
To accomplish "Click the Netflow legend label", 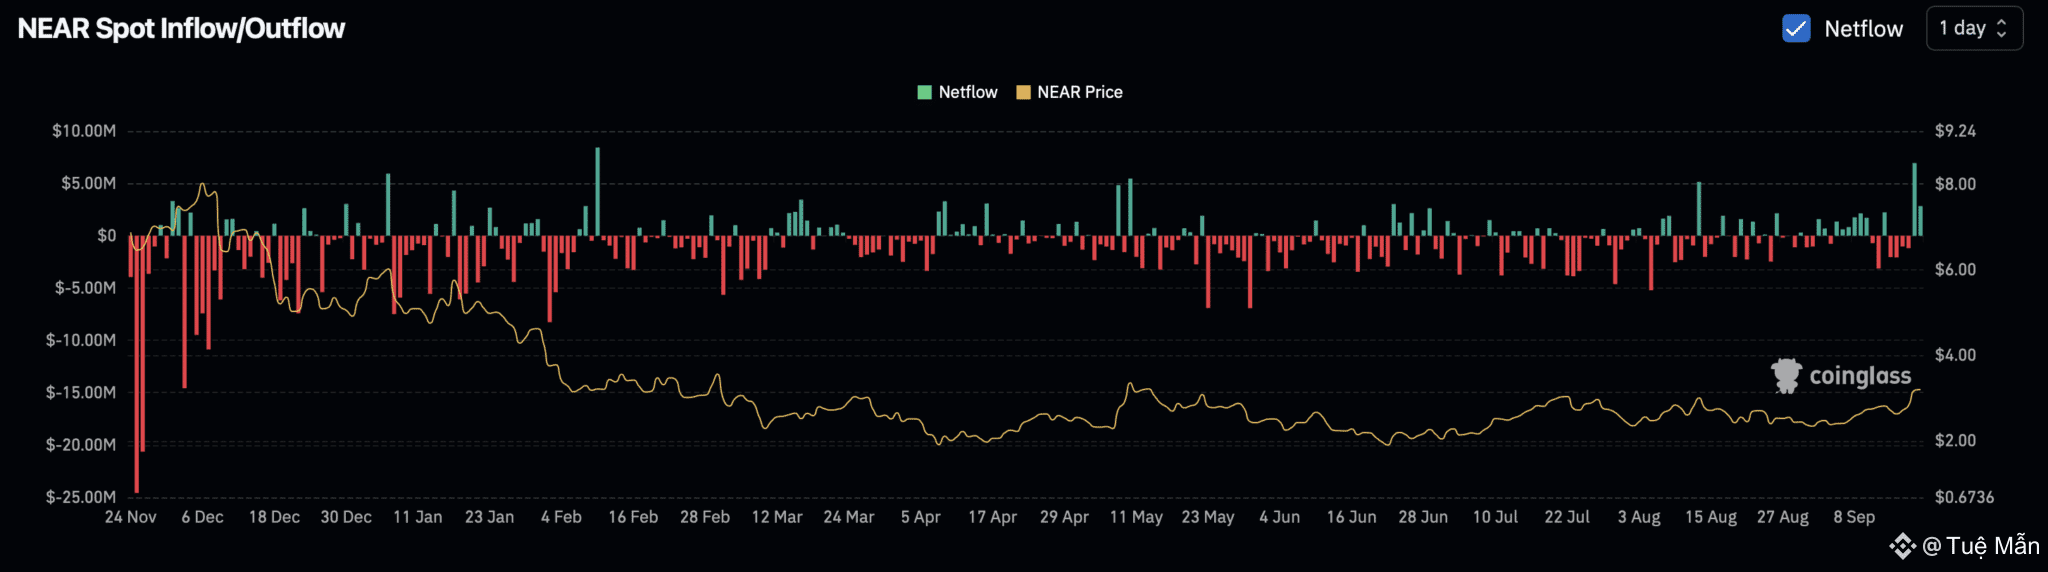I will [x=968, y=92].
